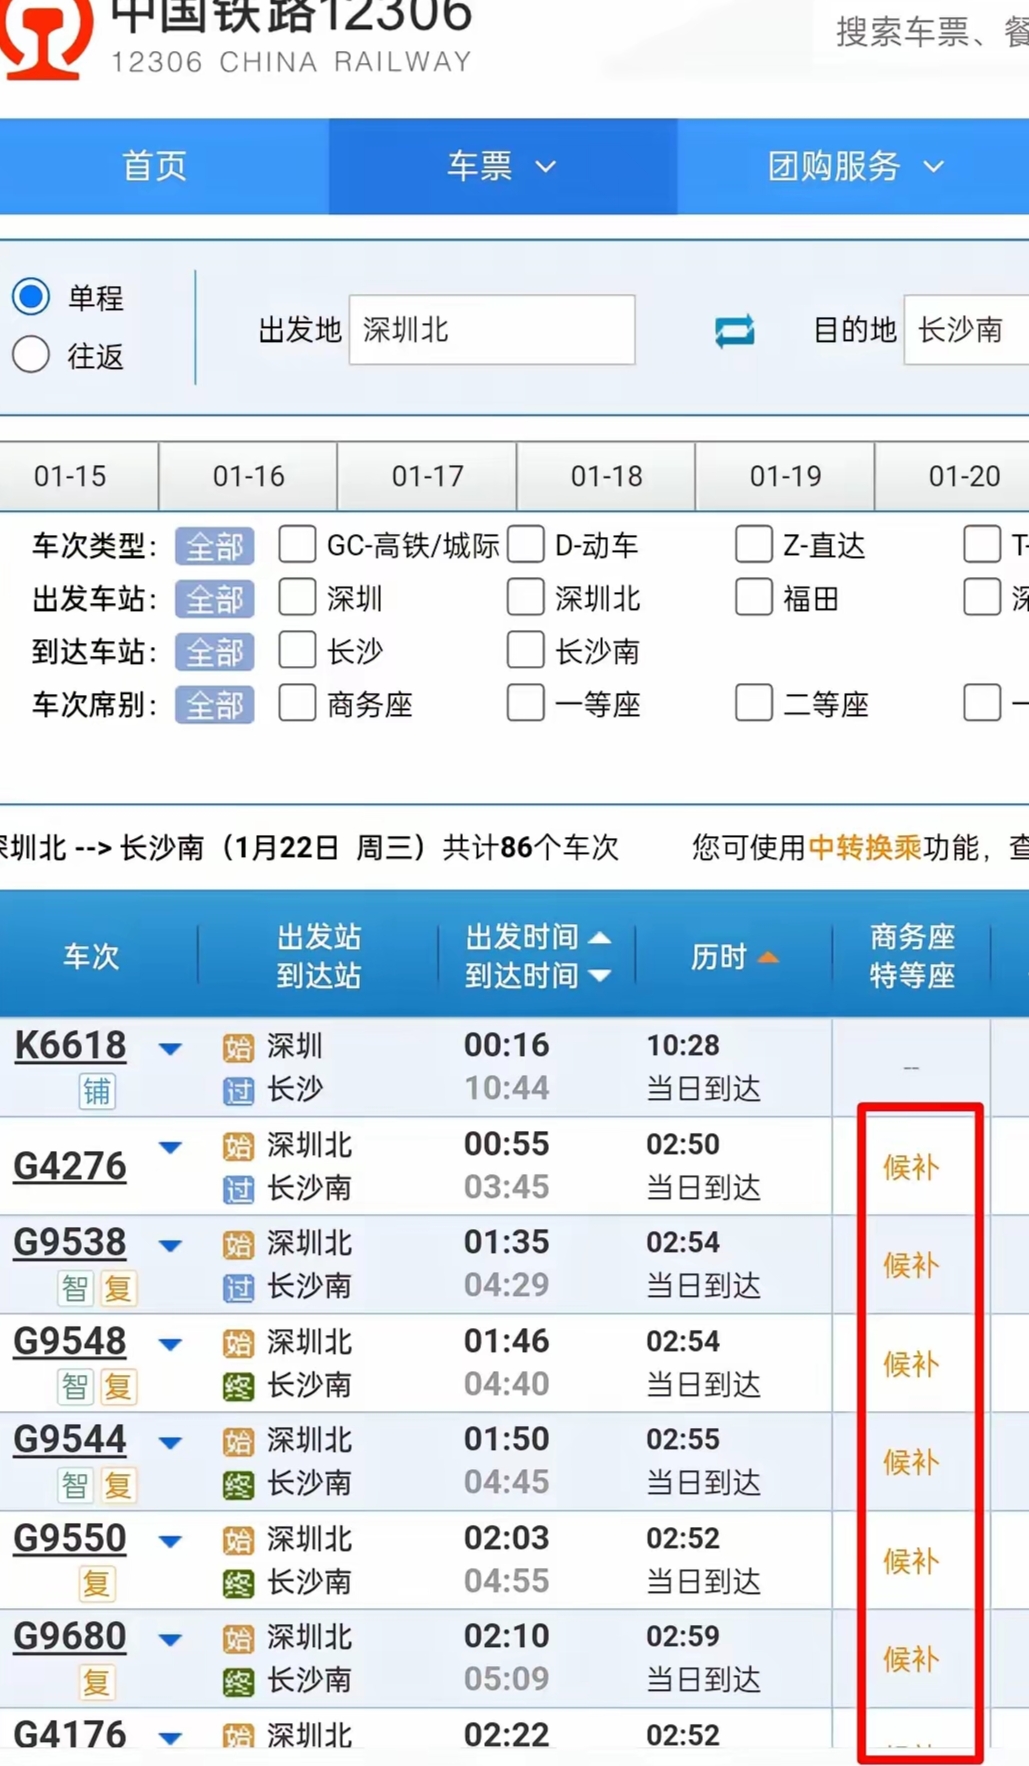Click the 过 icon beside 长沙南 for G4276
1029x1766 pixels.
coord(238,1188)
